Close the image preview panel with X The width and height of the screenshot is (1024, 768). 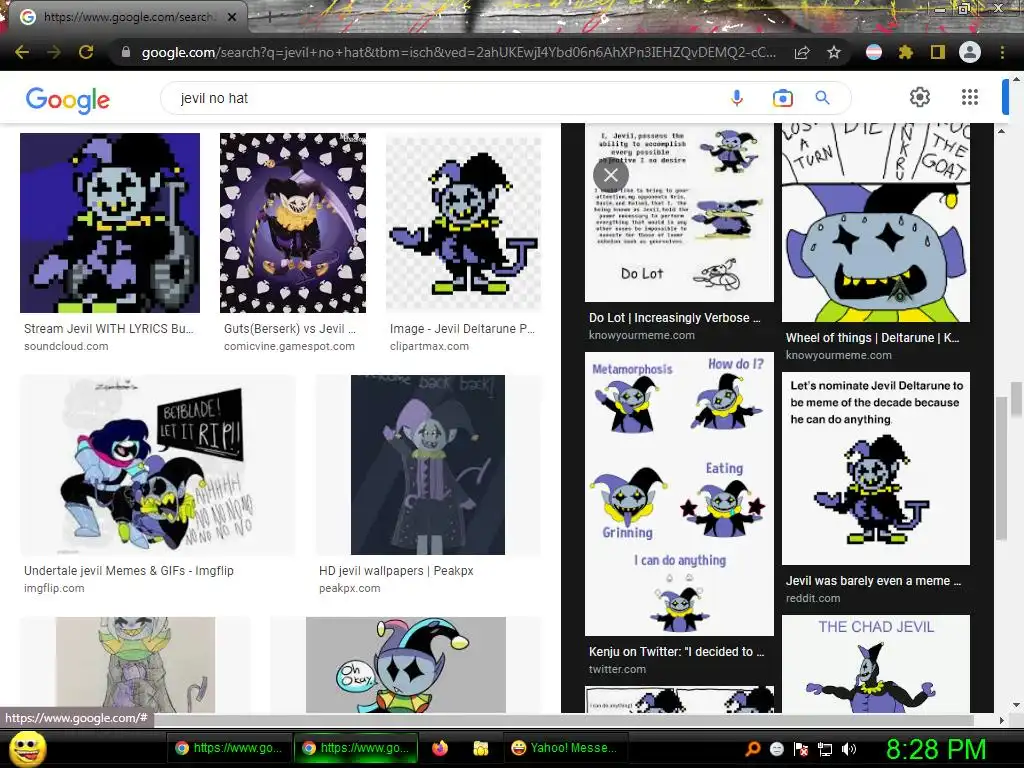point(611,174)
